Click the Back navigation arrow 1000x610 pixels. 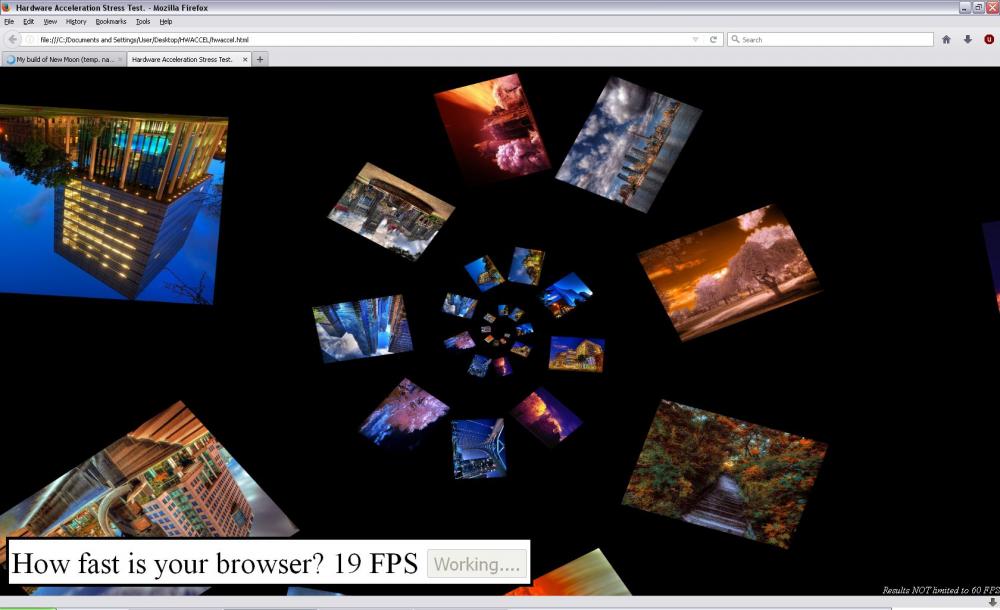click(13, 40)
